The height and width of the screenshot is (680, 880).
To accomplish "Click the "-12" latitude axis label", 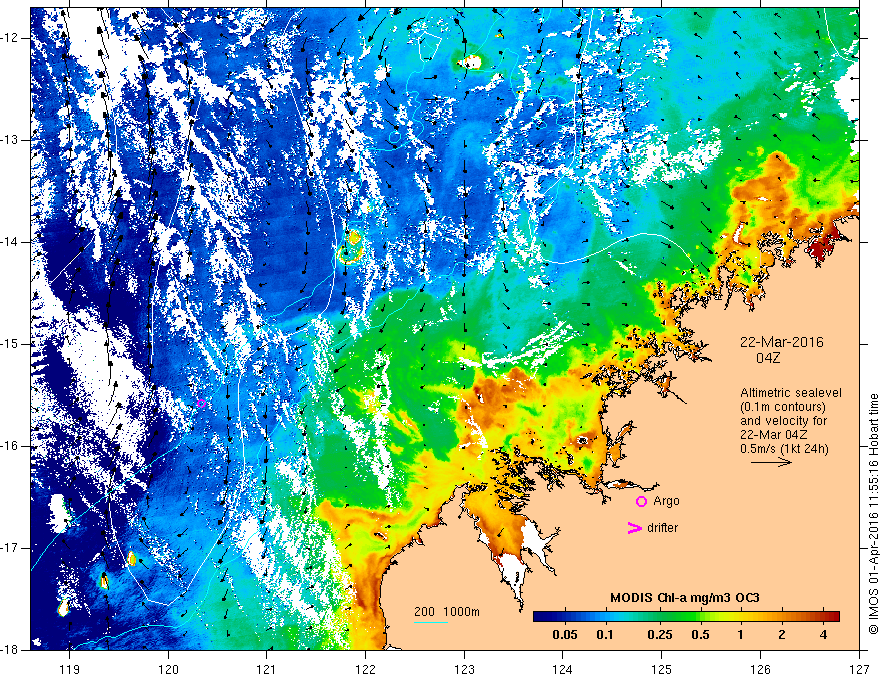I will tap(11, 38).
